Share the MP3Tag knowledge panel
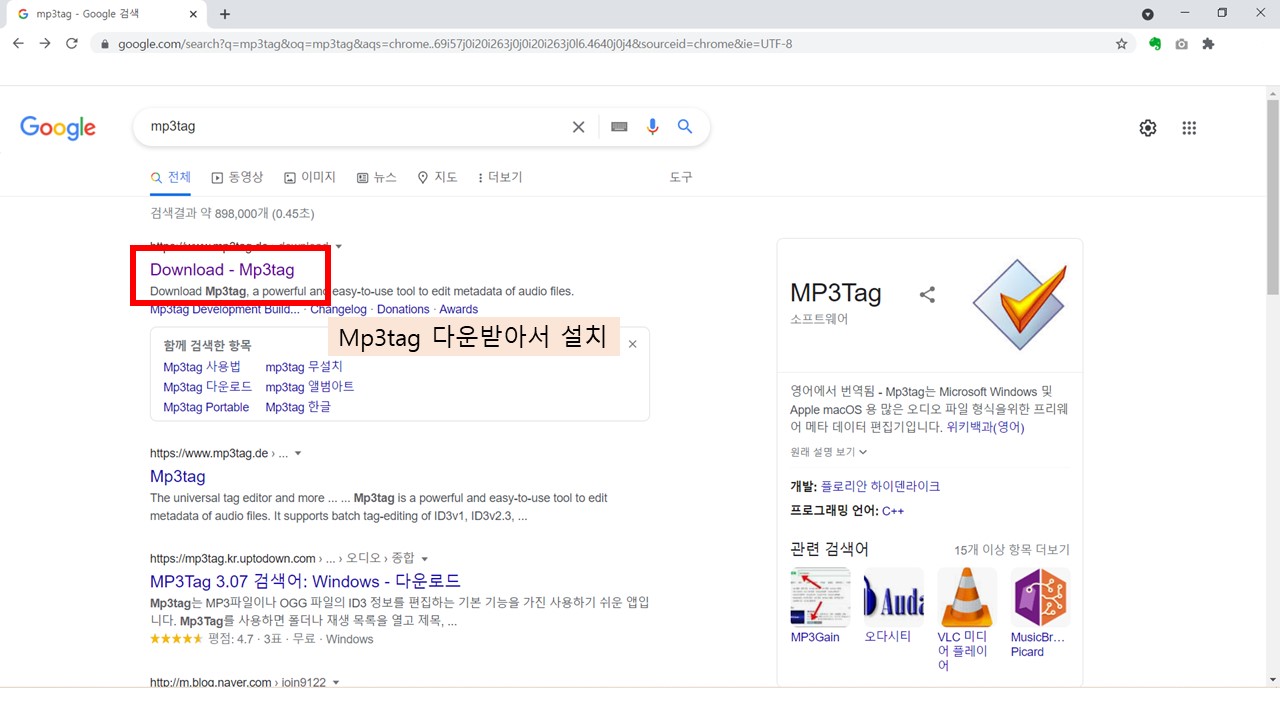This screenshot has width=1280, height=720. click(x=927, y=294)
